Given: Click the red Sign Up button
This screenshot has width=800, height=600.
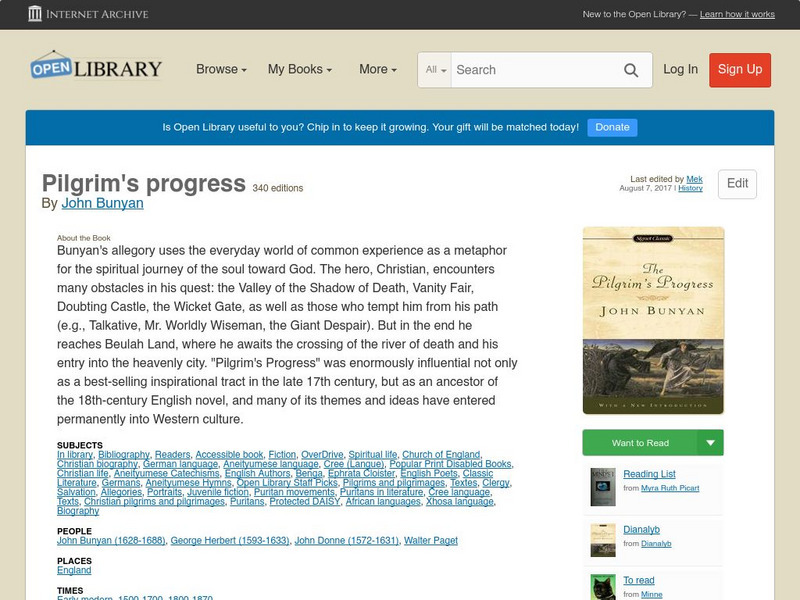Looking at the screenshot, I should point(740,70).
